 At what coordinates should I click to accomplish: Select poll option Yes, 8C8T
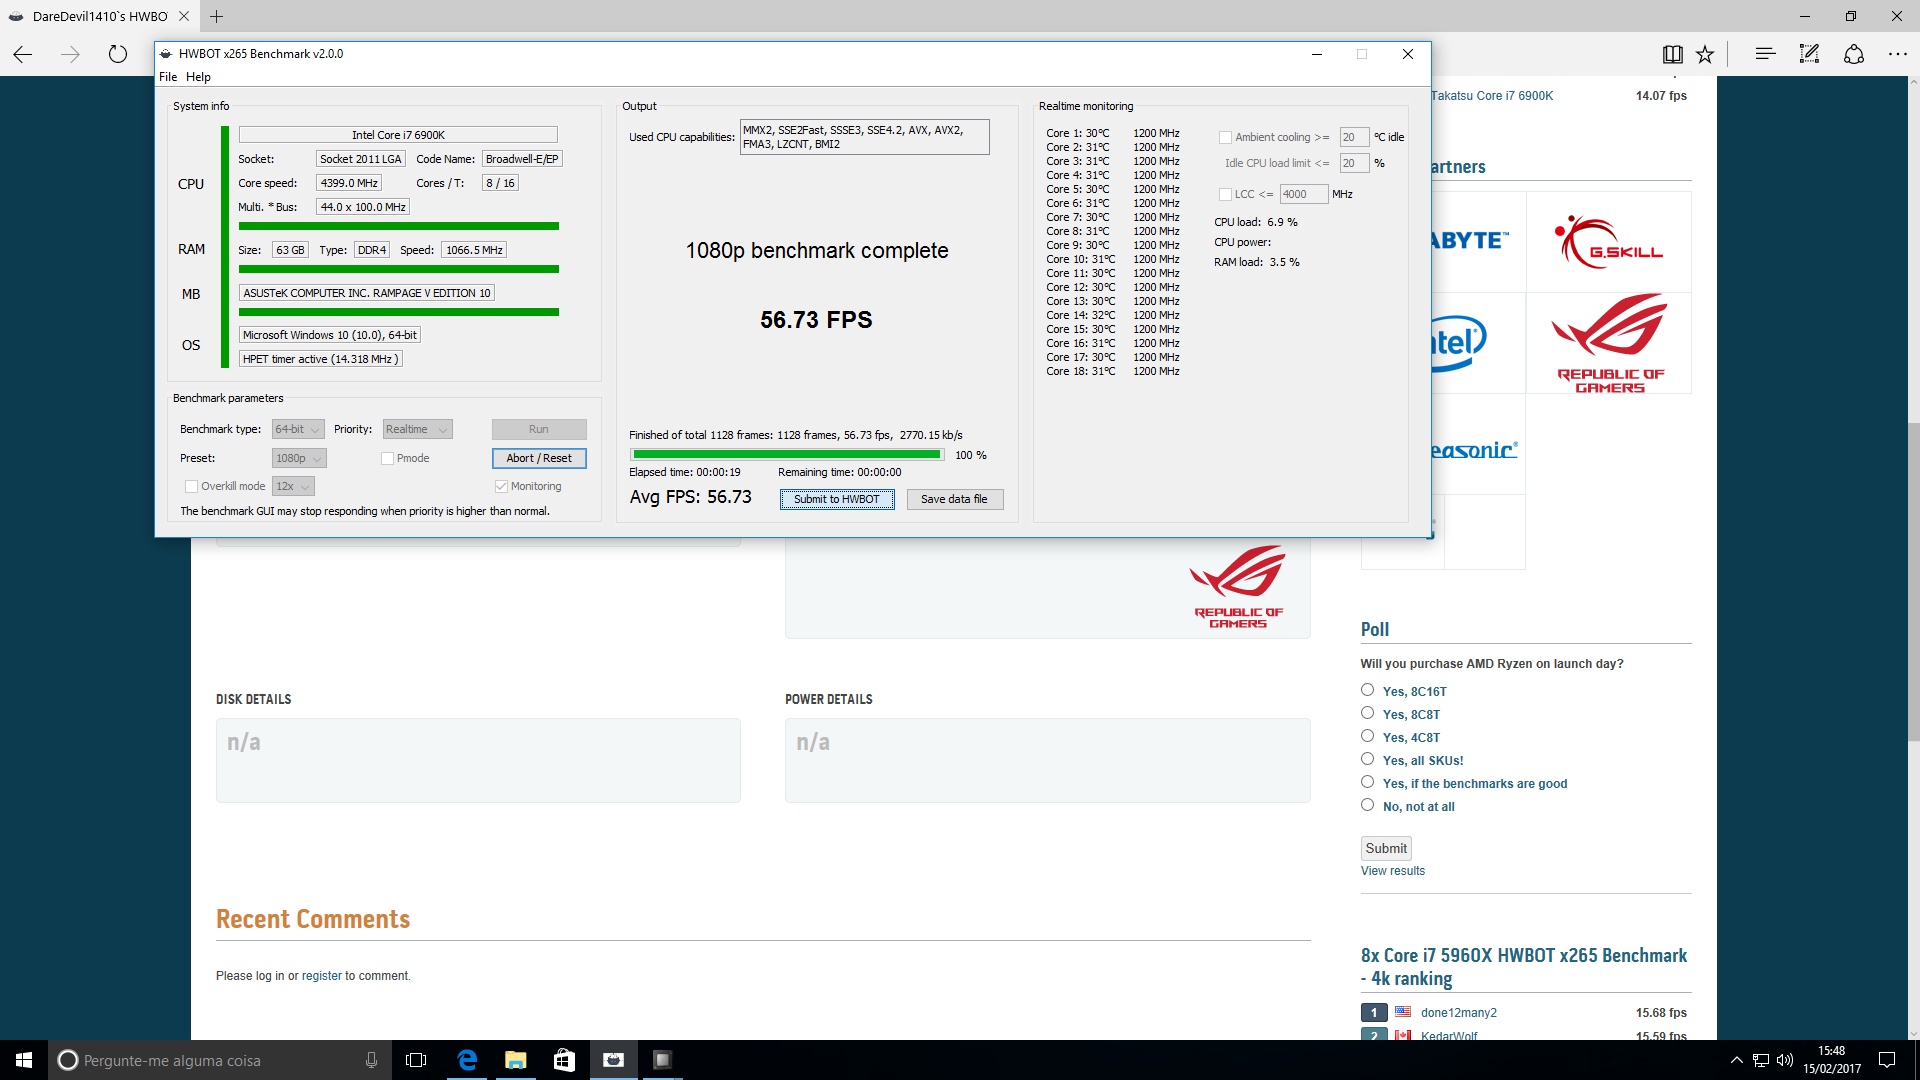coord(1367,713)
